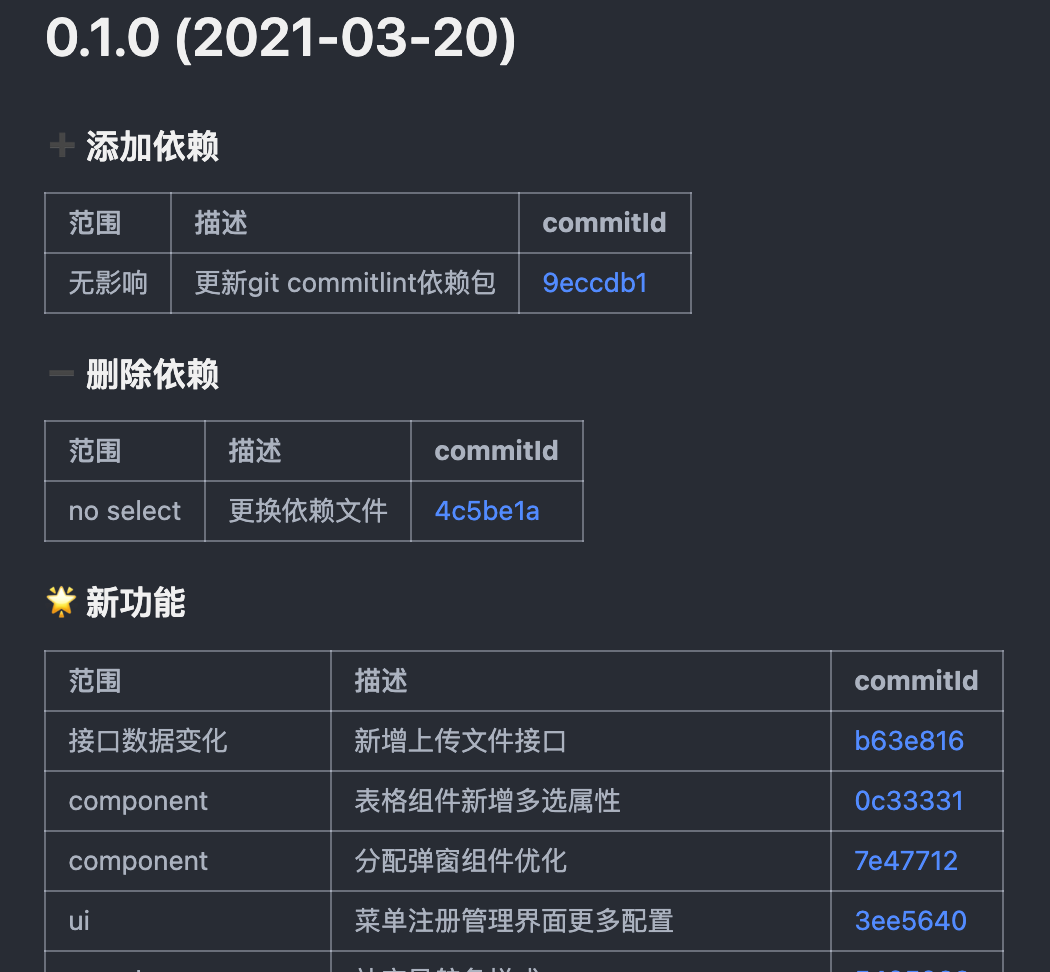Select the 接口数据变化 scope cell
Viewport: 1050px width, 972px height.
click(188, 741)
